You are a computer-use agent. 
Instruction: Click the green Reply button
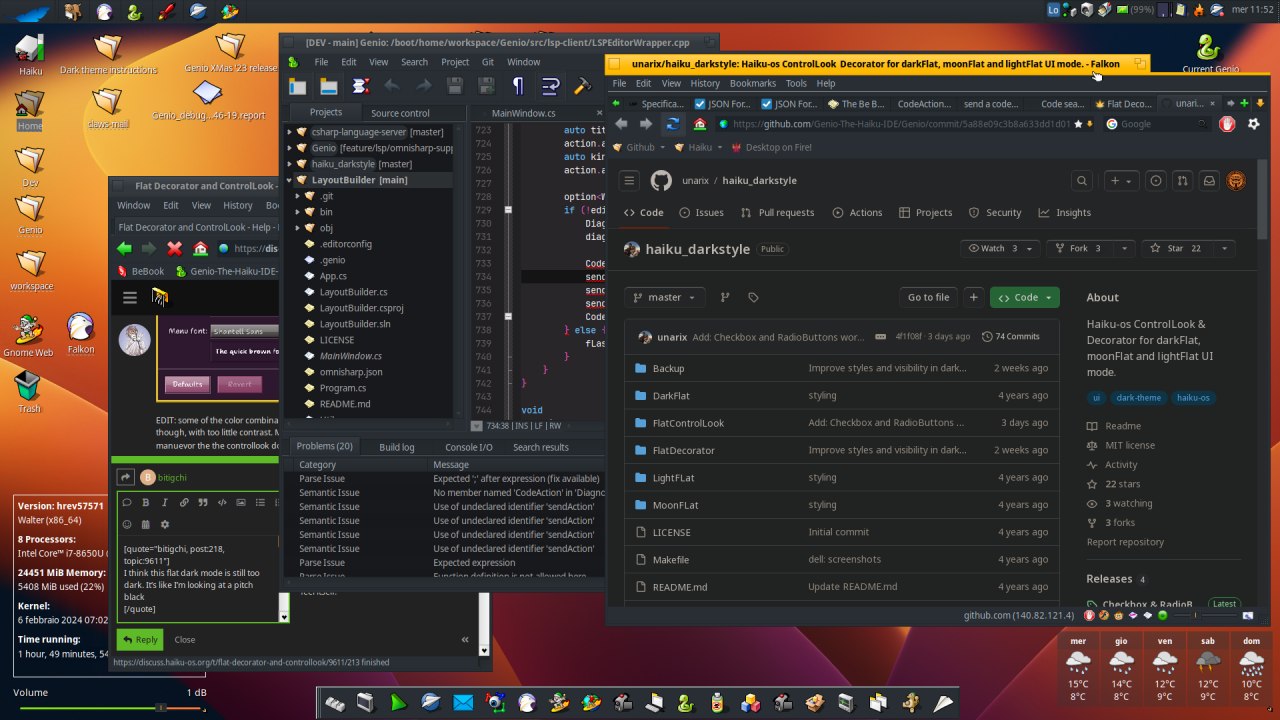139,639
